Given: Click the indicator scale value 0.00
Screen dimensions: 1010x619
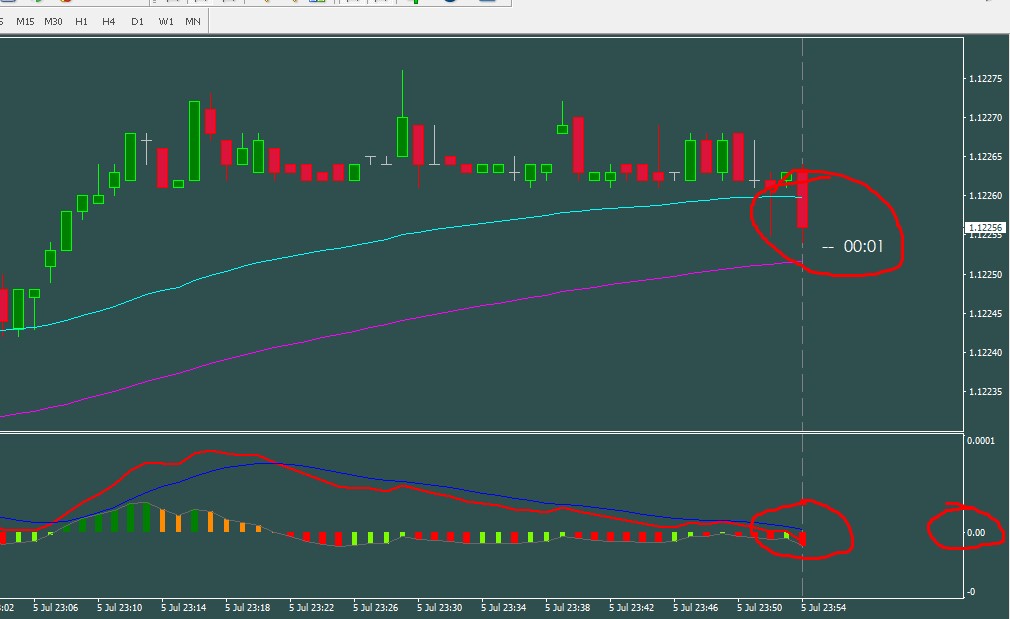Looking at the screenshot, I should pyautogui.click(x=976, y=532).
